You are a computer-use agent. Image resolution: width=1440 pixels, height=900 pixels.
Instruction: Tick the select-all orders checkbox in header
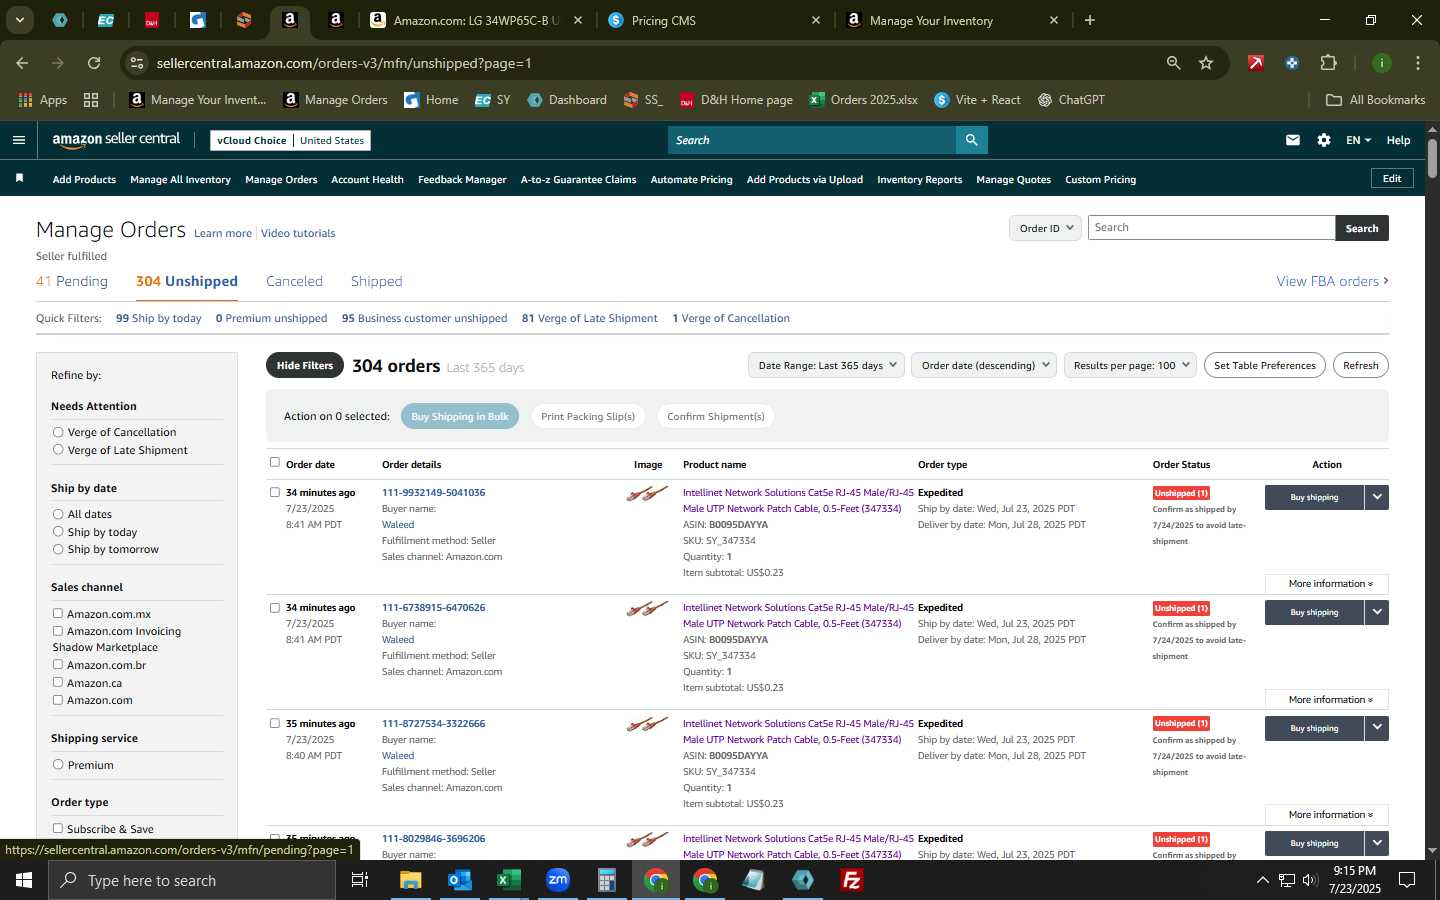(x=275, y=462)
